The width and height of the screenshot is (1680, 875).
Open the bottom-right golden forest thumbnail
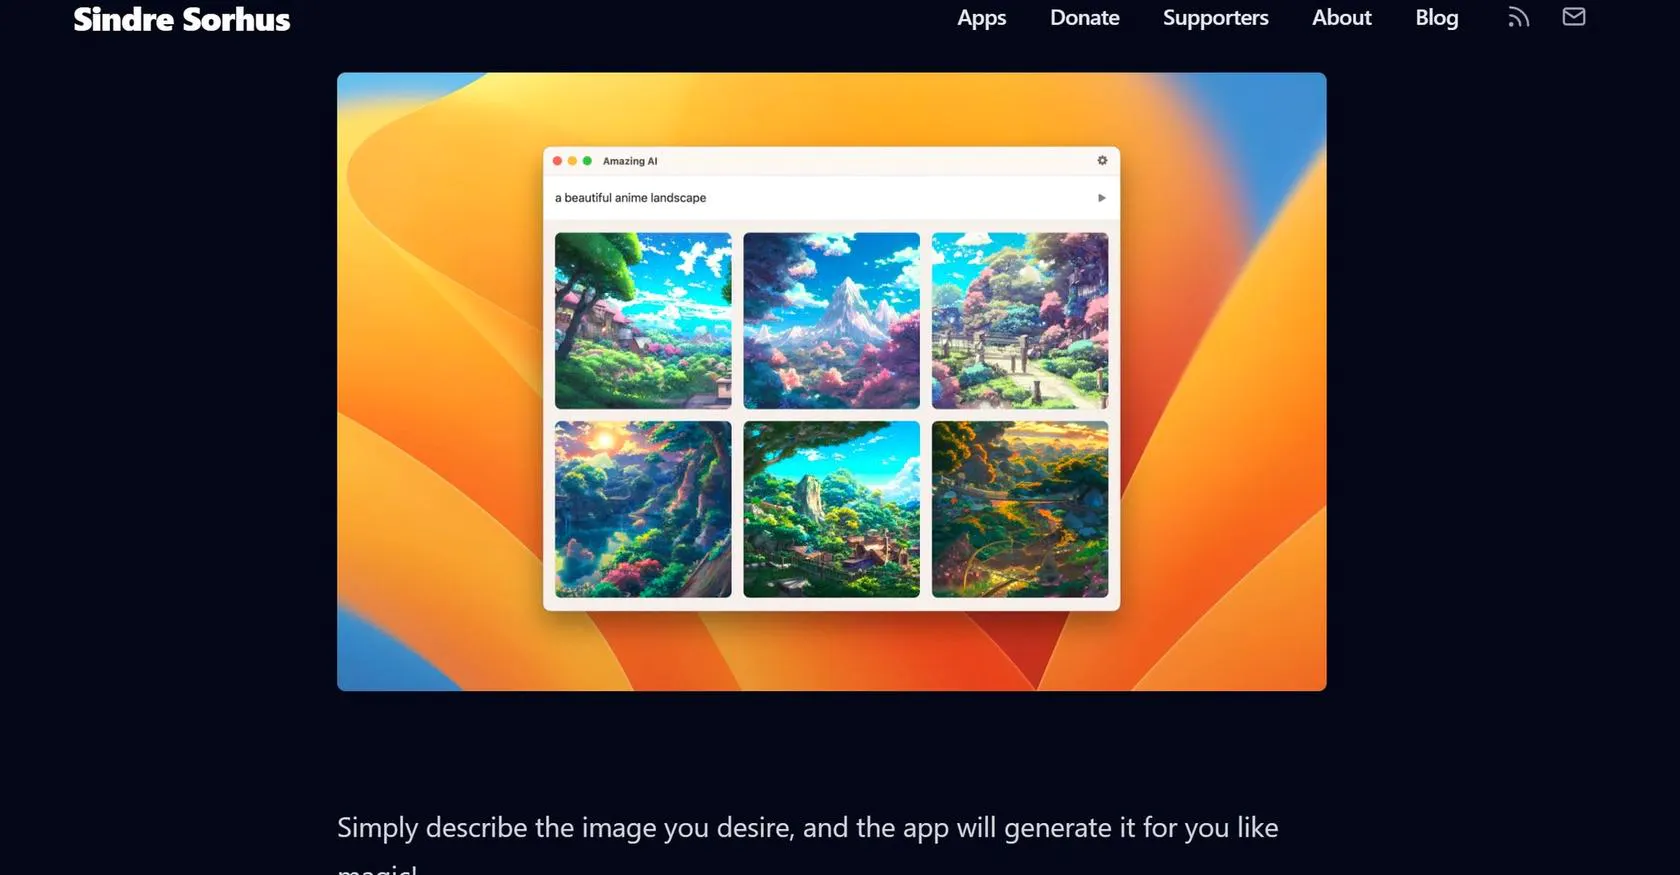pos(1019,509)
